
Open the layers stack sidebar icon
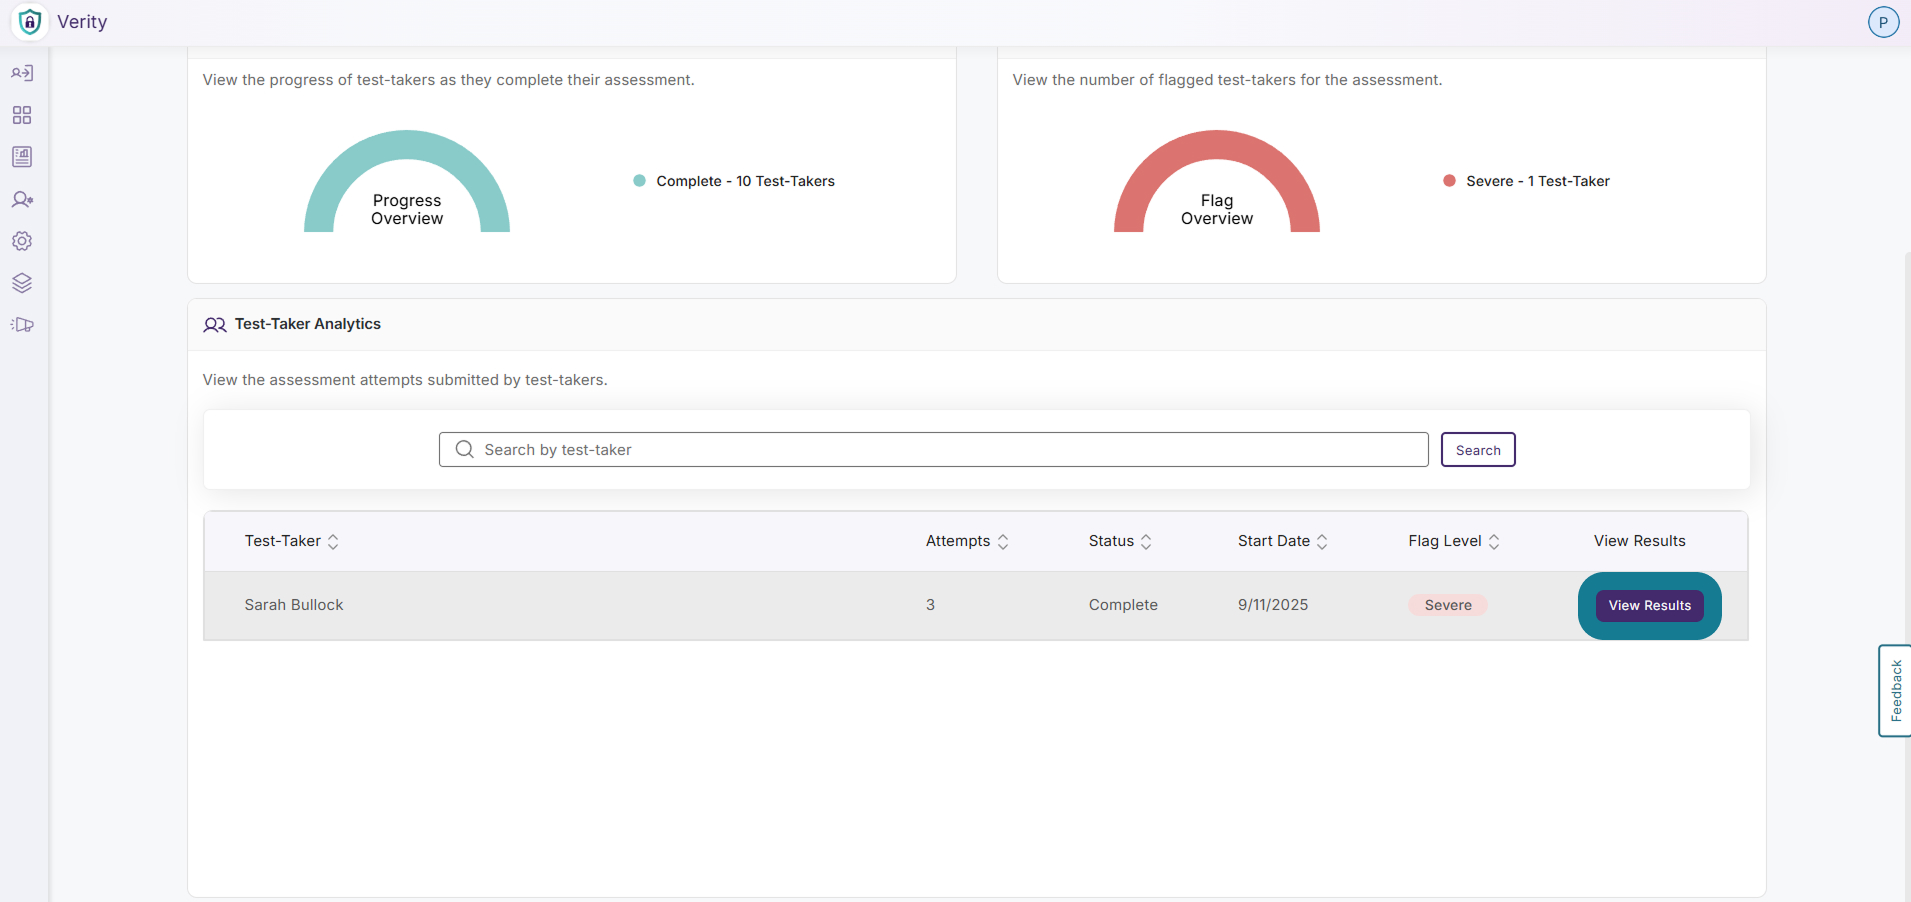22,283
